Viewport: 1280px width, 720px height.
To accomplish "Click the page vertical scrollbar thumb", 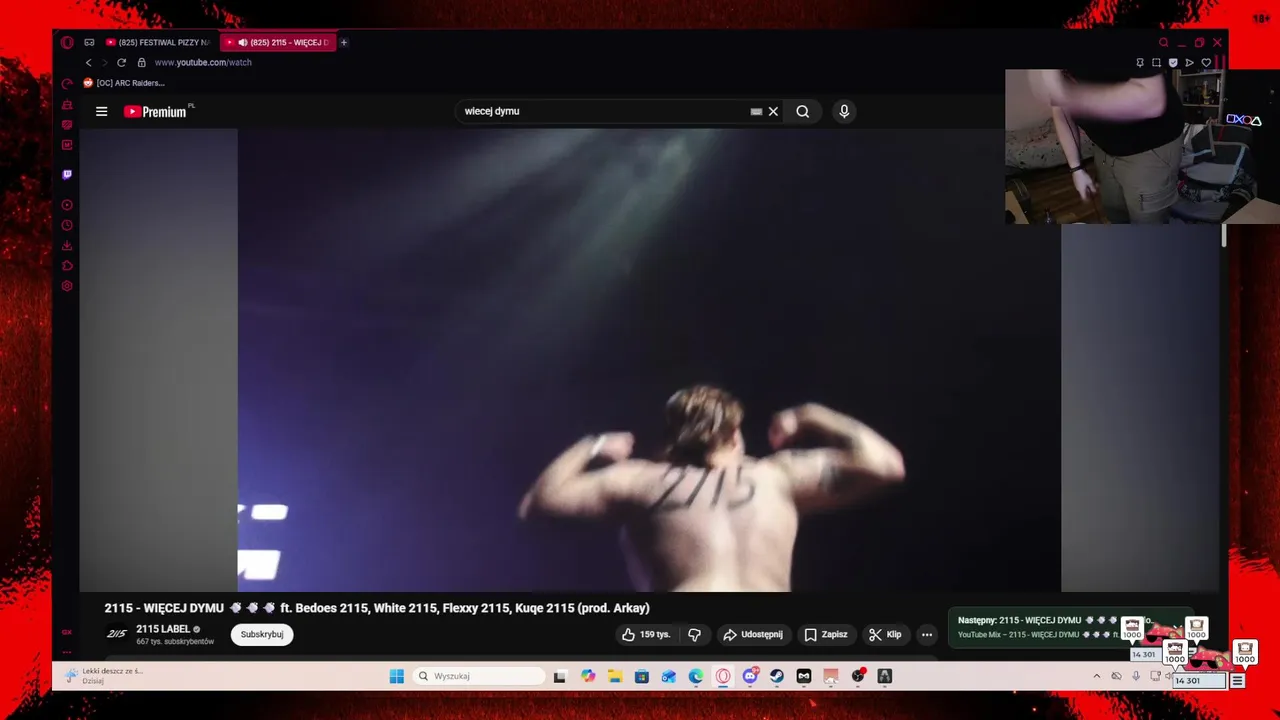I will (1224, 237).
